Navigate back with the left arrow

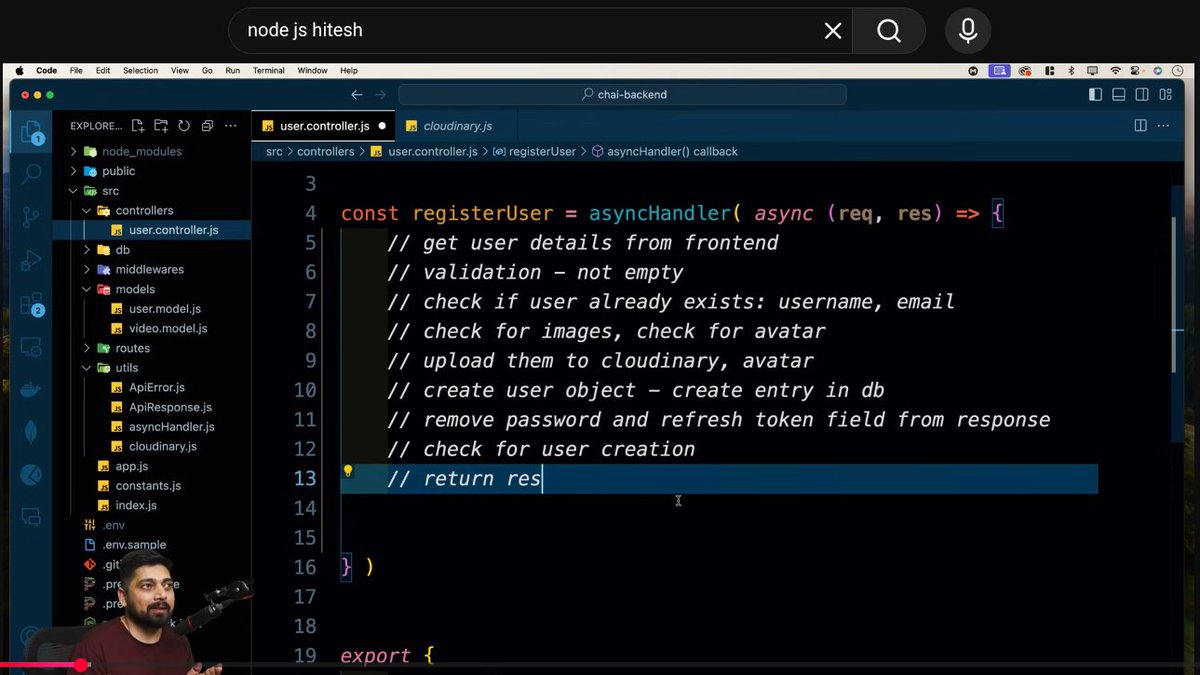tap(357, 95)
